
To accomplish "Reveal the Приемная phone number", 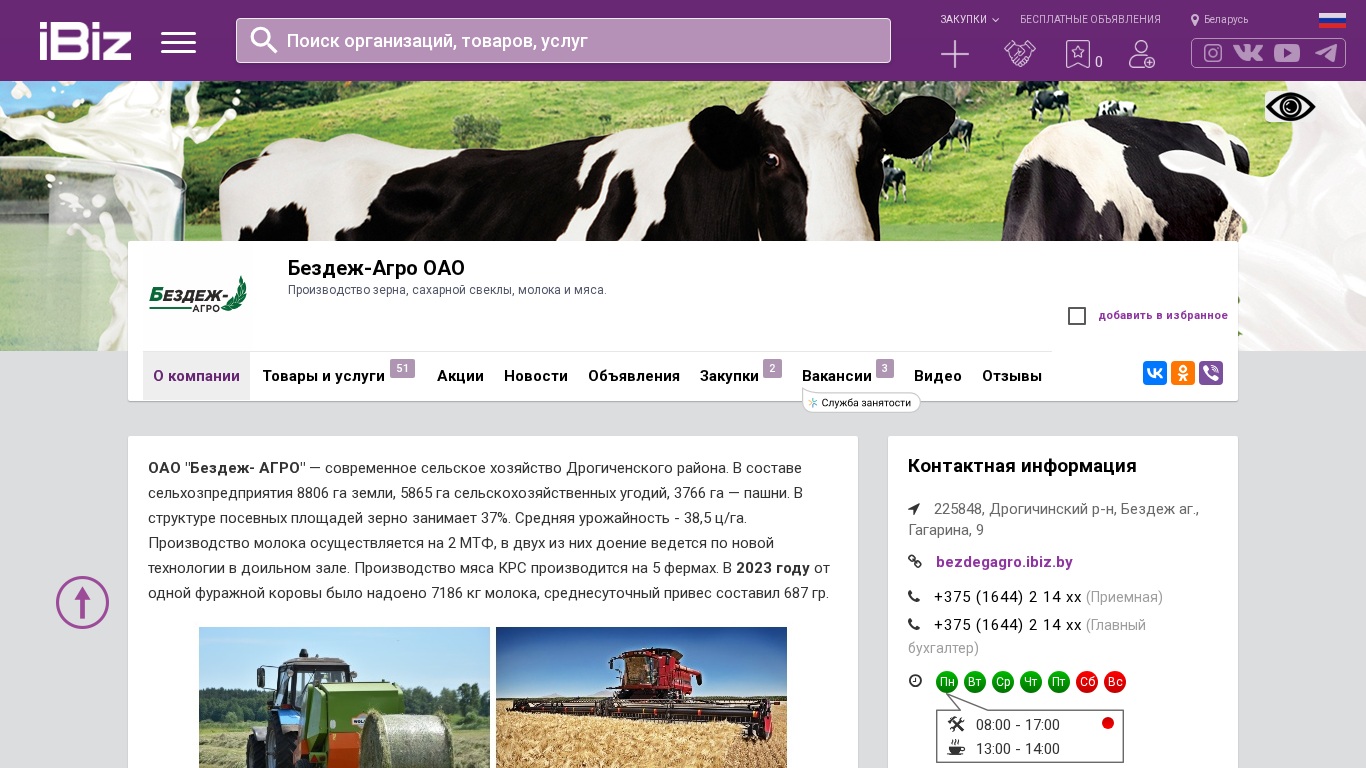I will click(x=1008, y=597).
